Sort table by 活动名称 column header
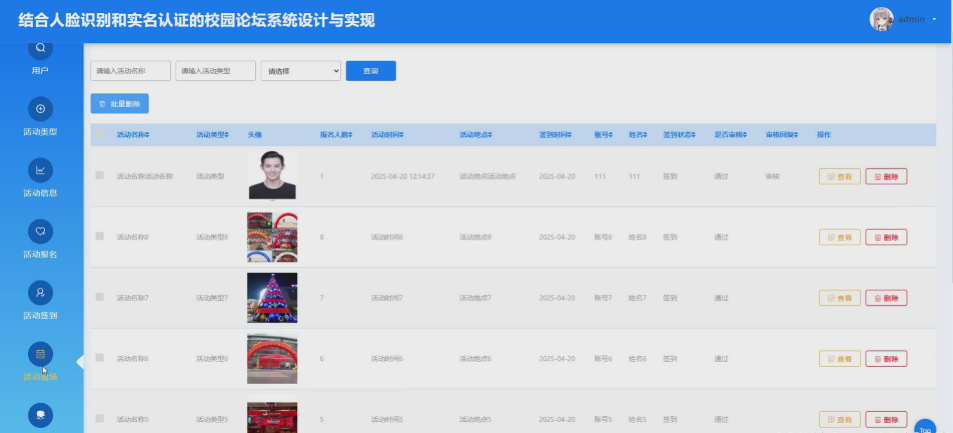This screenshot has height=433, width=953. [x=133, y=135]
